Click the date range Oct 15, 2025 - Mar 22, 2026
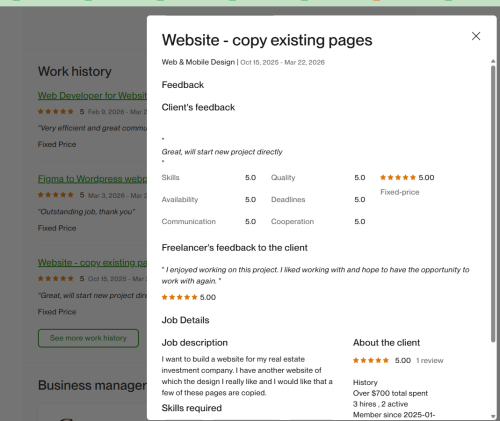500x421 pixels. click(282, 62)
